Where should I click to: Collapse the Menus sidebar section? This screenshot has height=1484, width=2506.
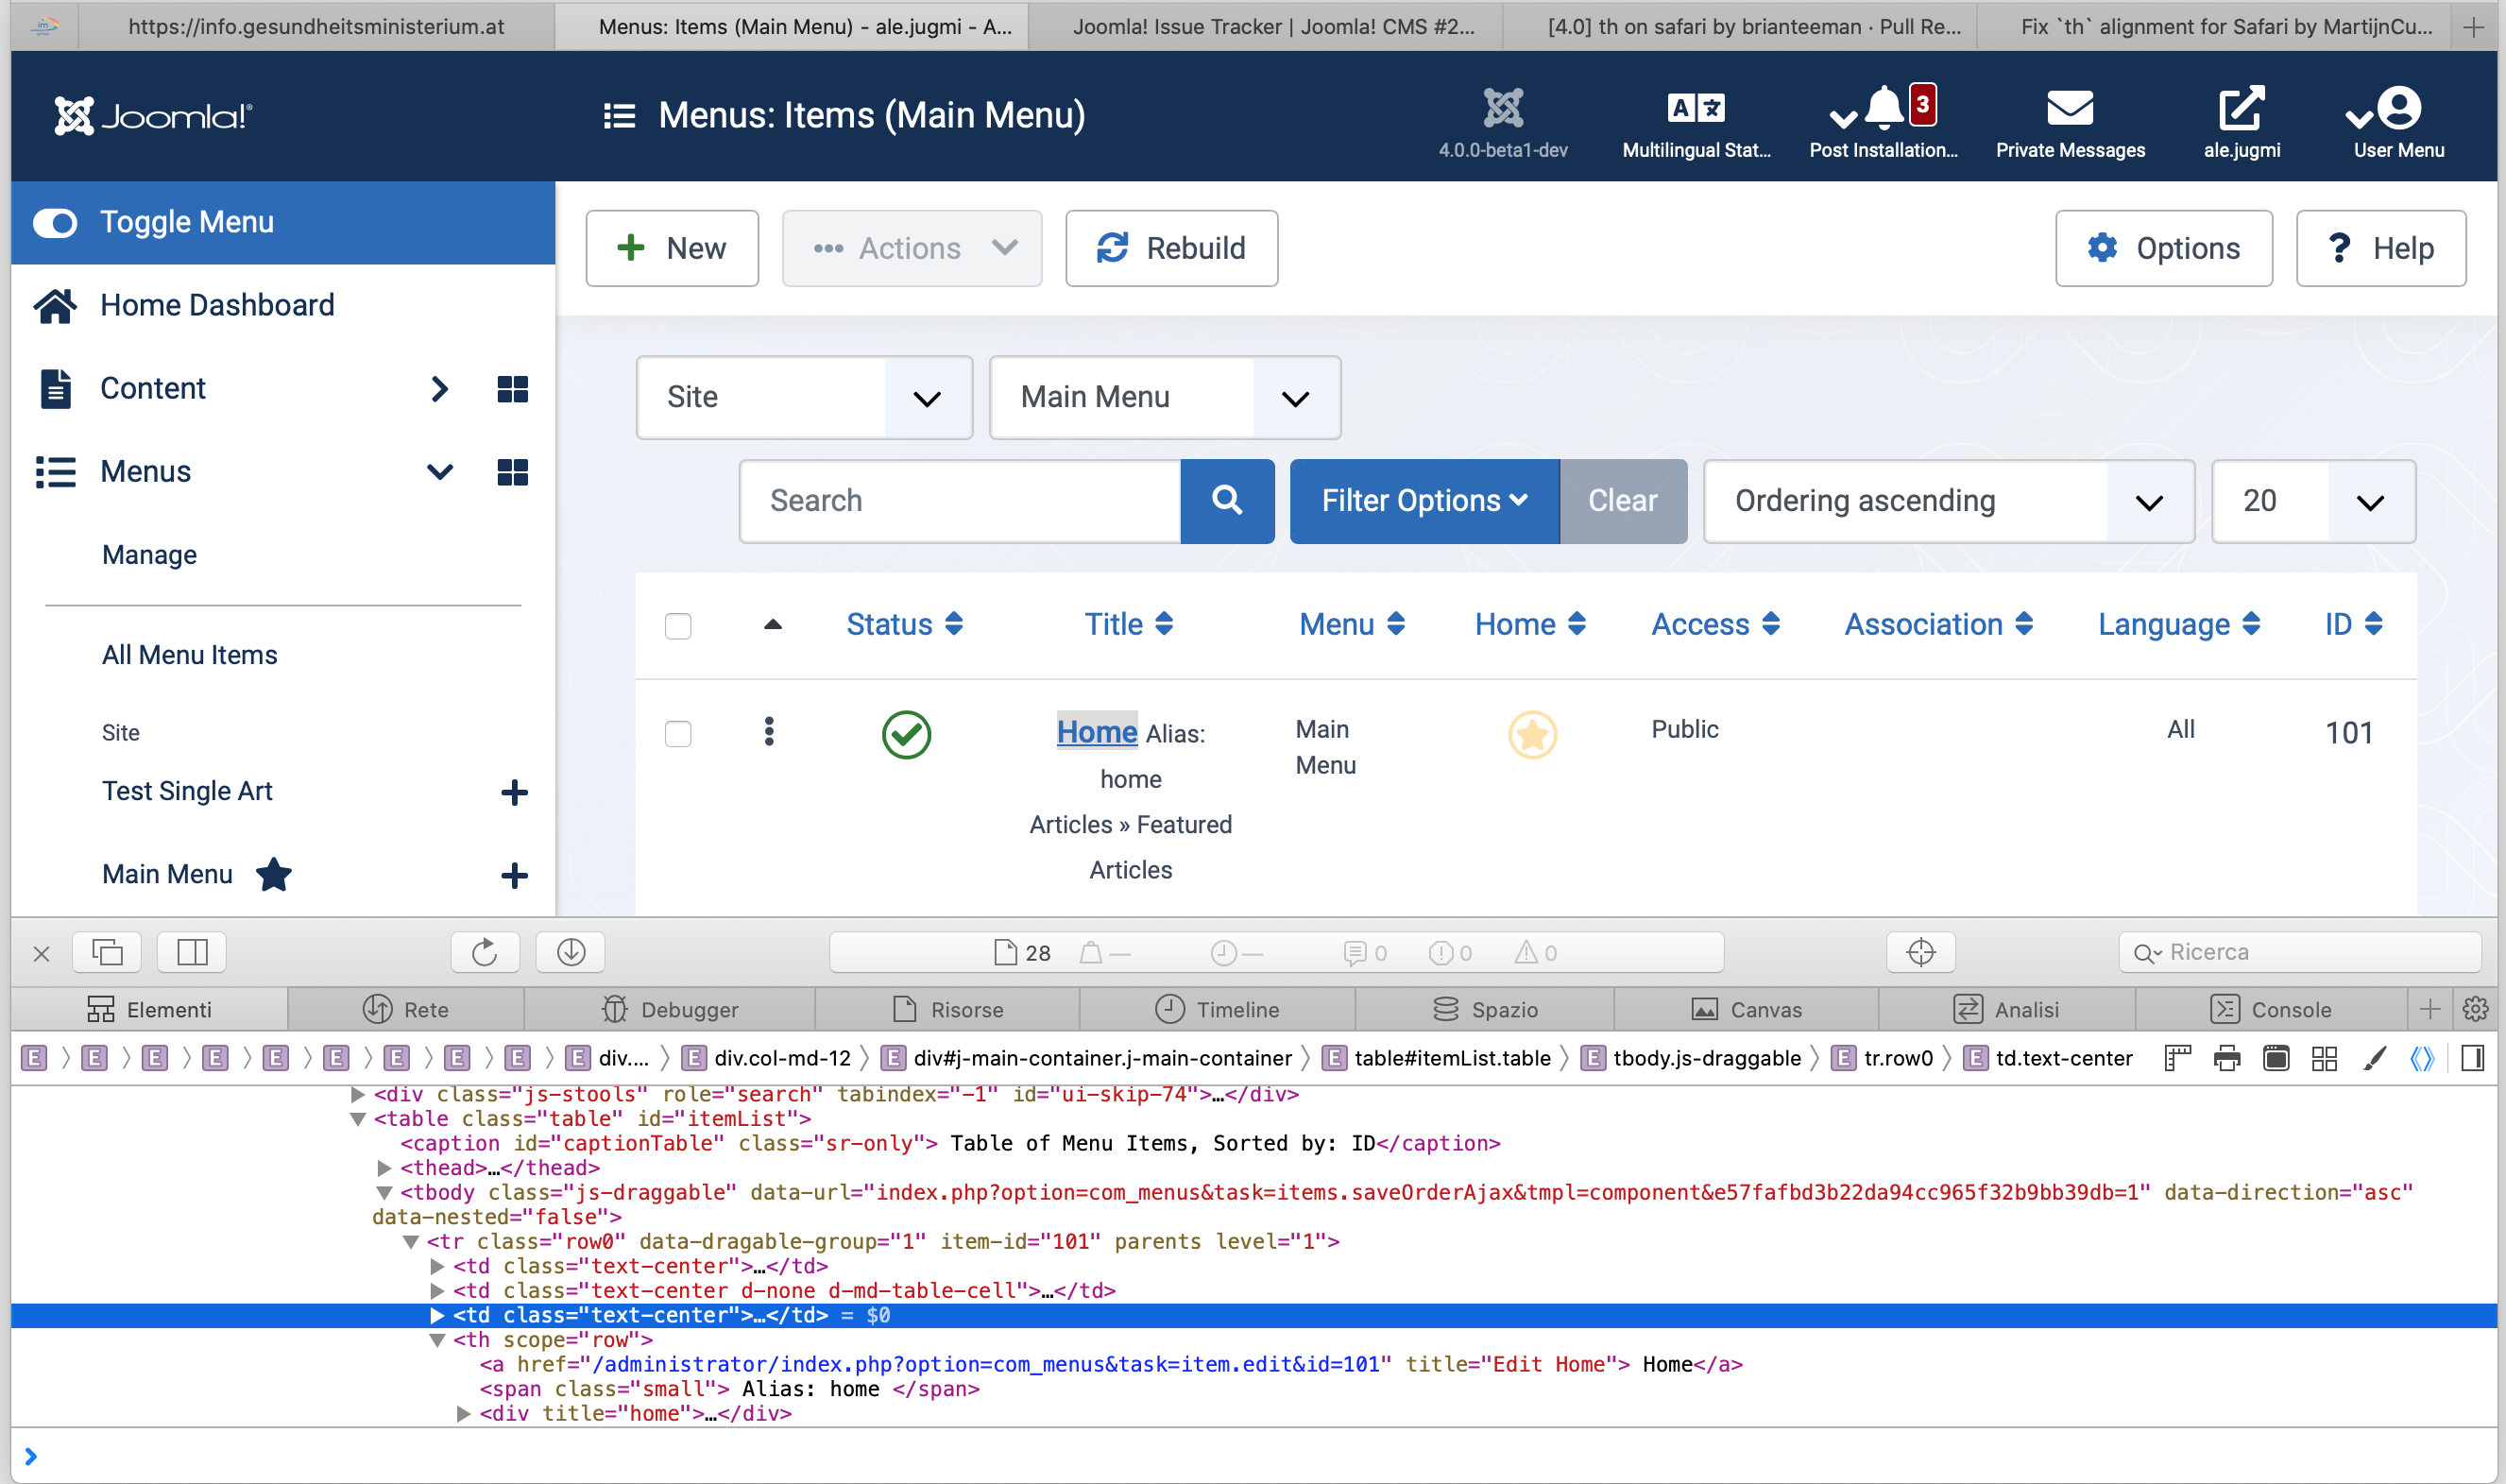[x=439, y=472]
